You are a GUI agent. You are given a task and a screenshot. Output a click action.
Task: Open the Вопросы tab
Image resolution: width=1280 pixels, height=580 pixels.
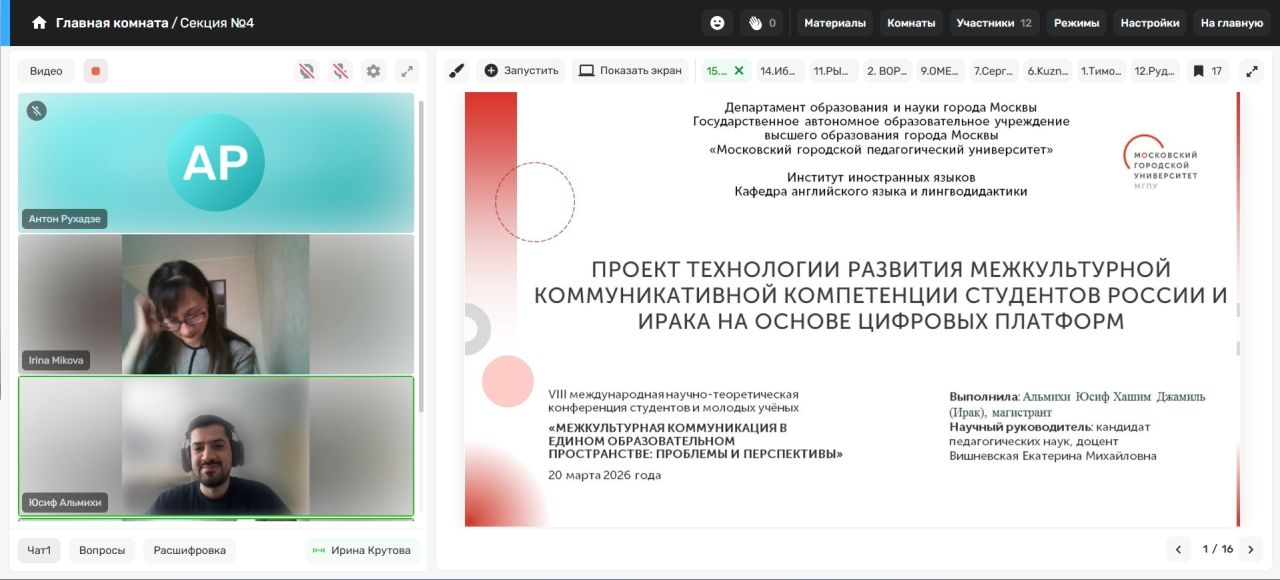[102, 550]
